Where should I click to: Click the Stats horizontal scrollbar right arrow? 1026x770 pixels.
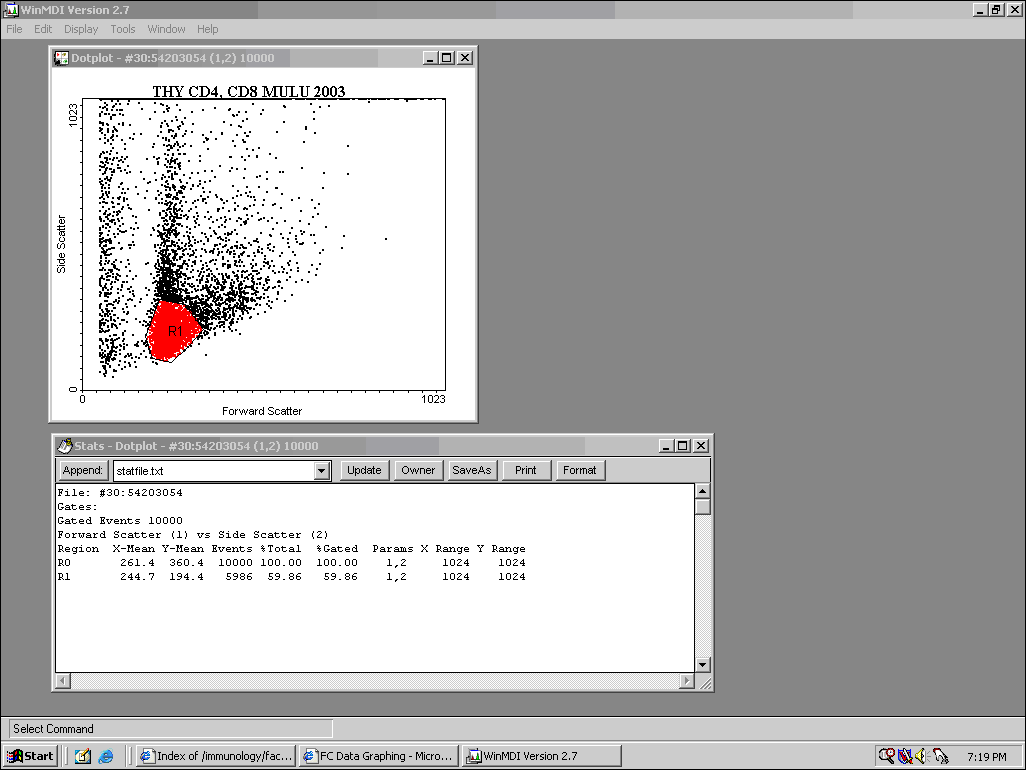pyautogui.click(x=686, y=681)
